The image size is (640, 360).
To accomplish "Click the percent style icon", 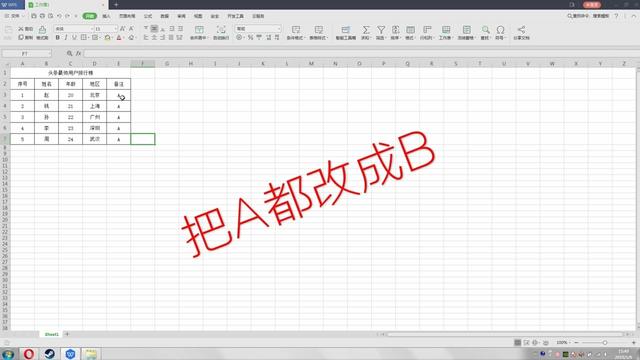I will (250, 38).
